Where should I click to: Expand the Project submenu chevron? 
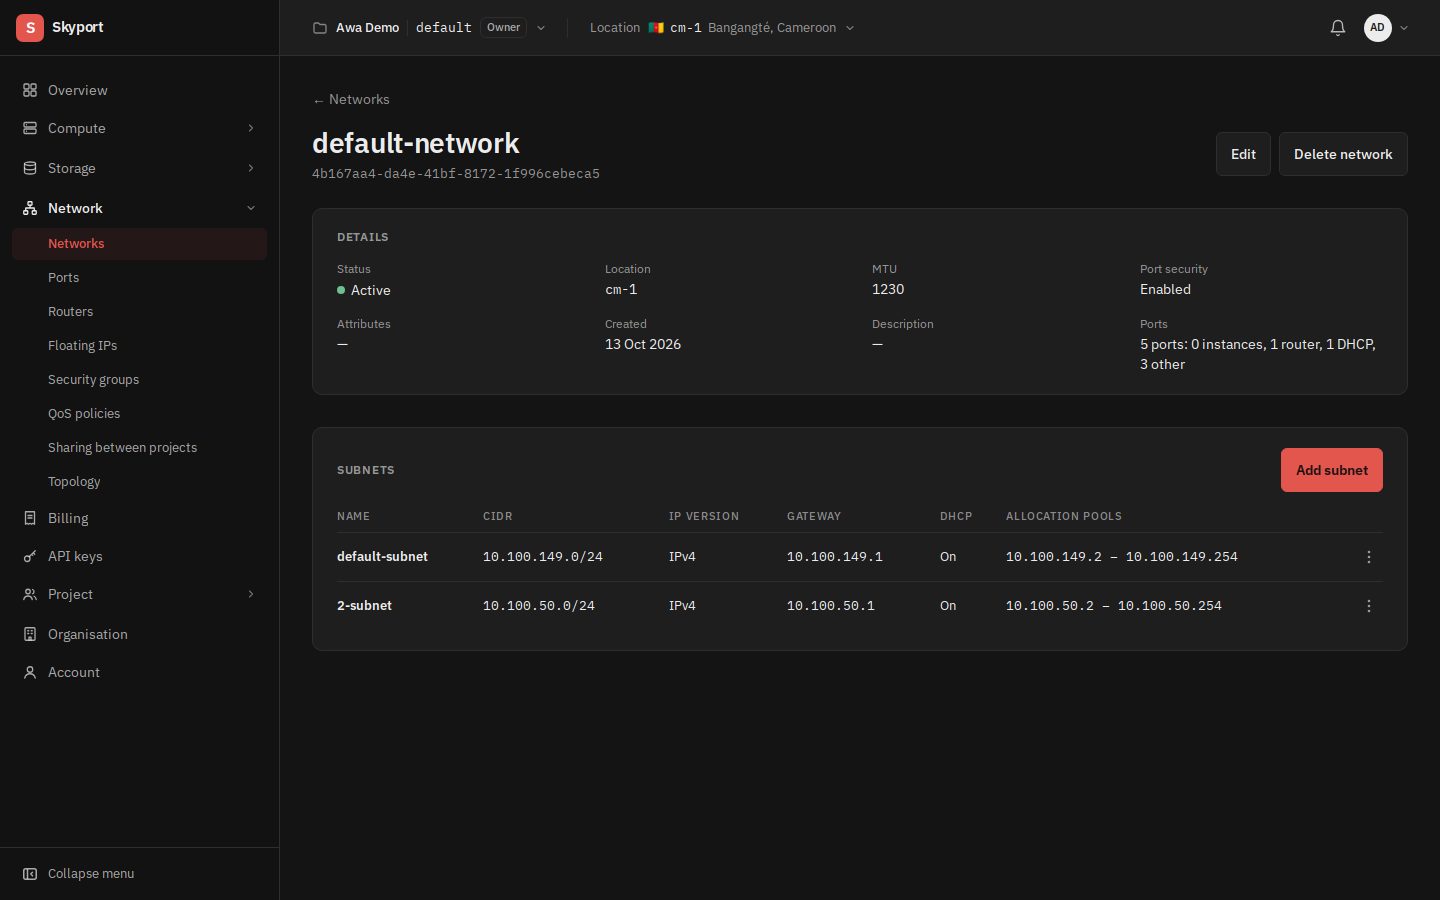point(251,594)
